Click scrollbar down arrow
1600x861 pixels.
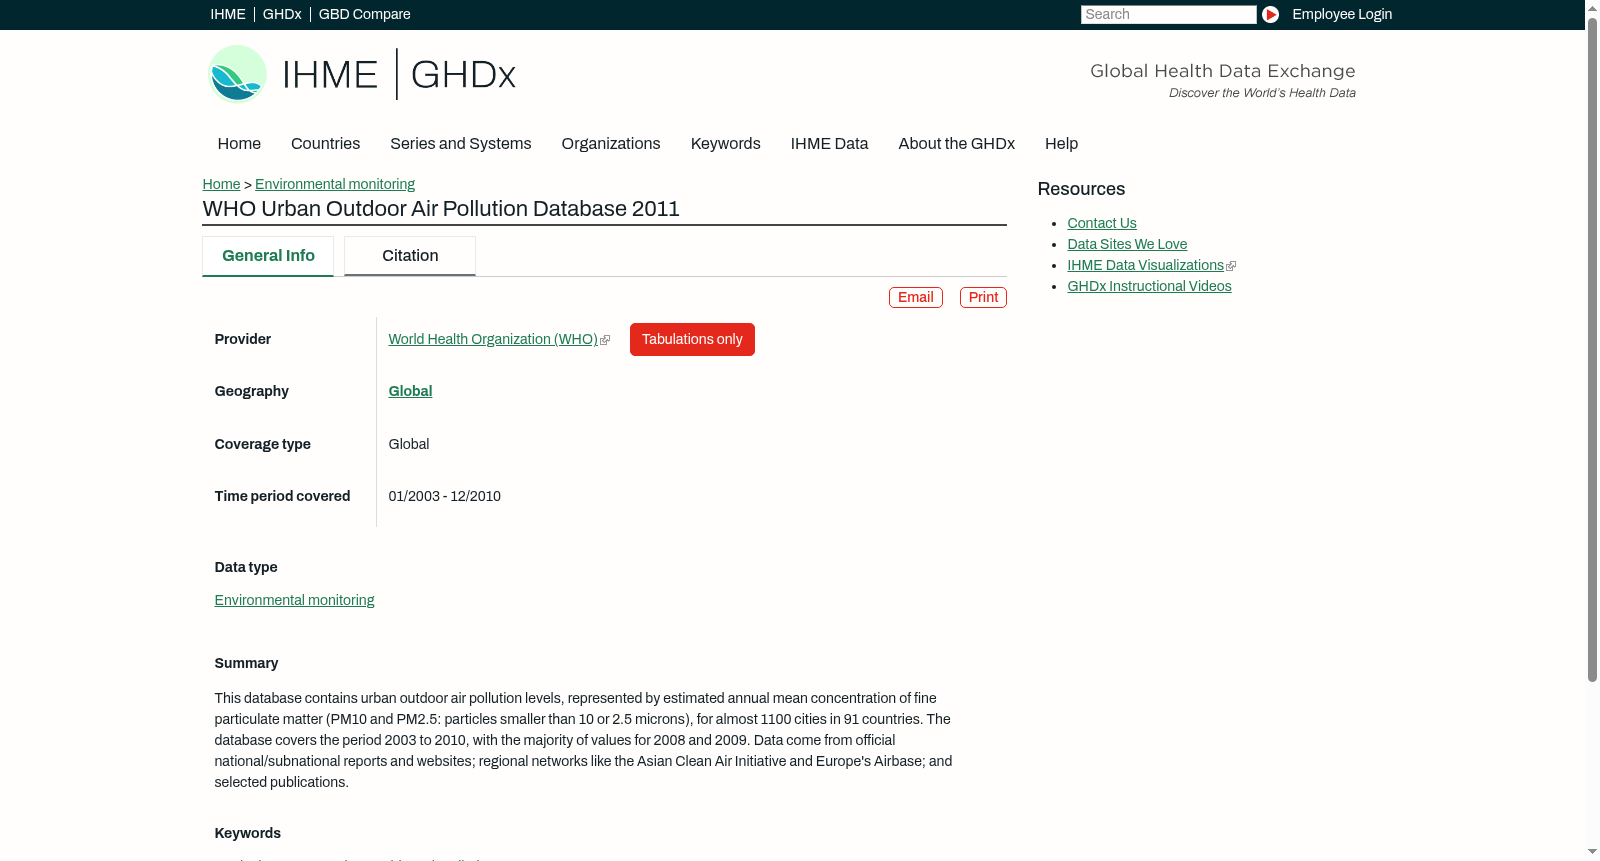(1592, 852)
